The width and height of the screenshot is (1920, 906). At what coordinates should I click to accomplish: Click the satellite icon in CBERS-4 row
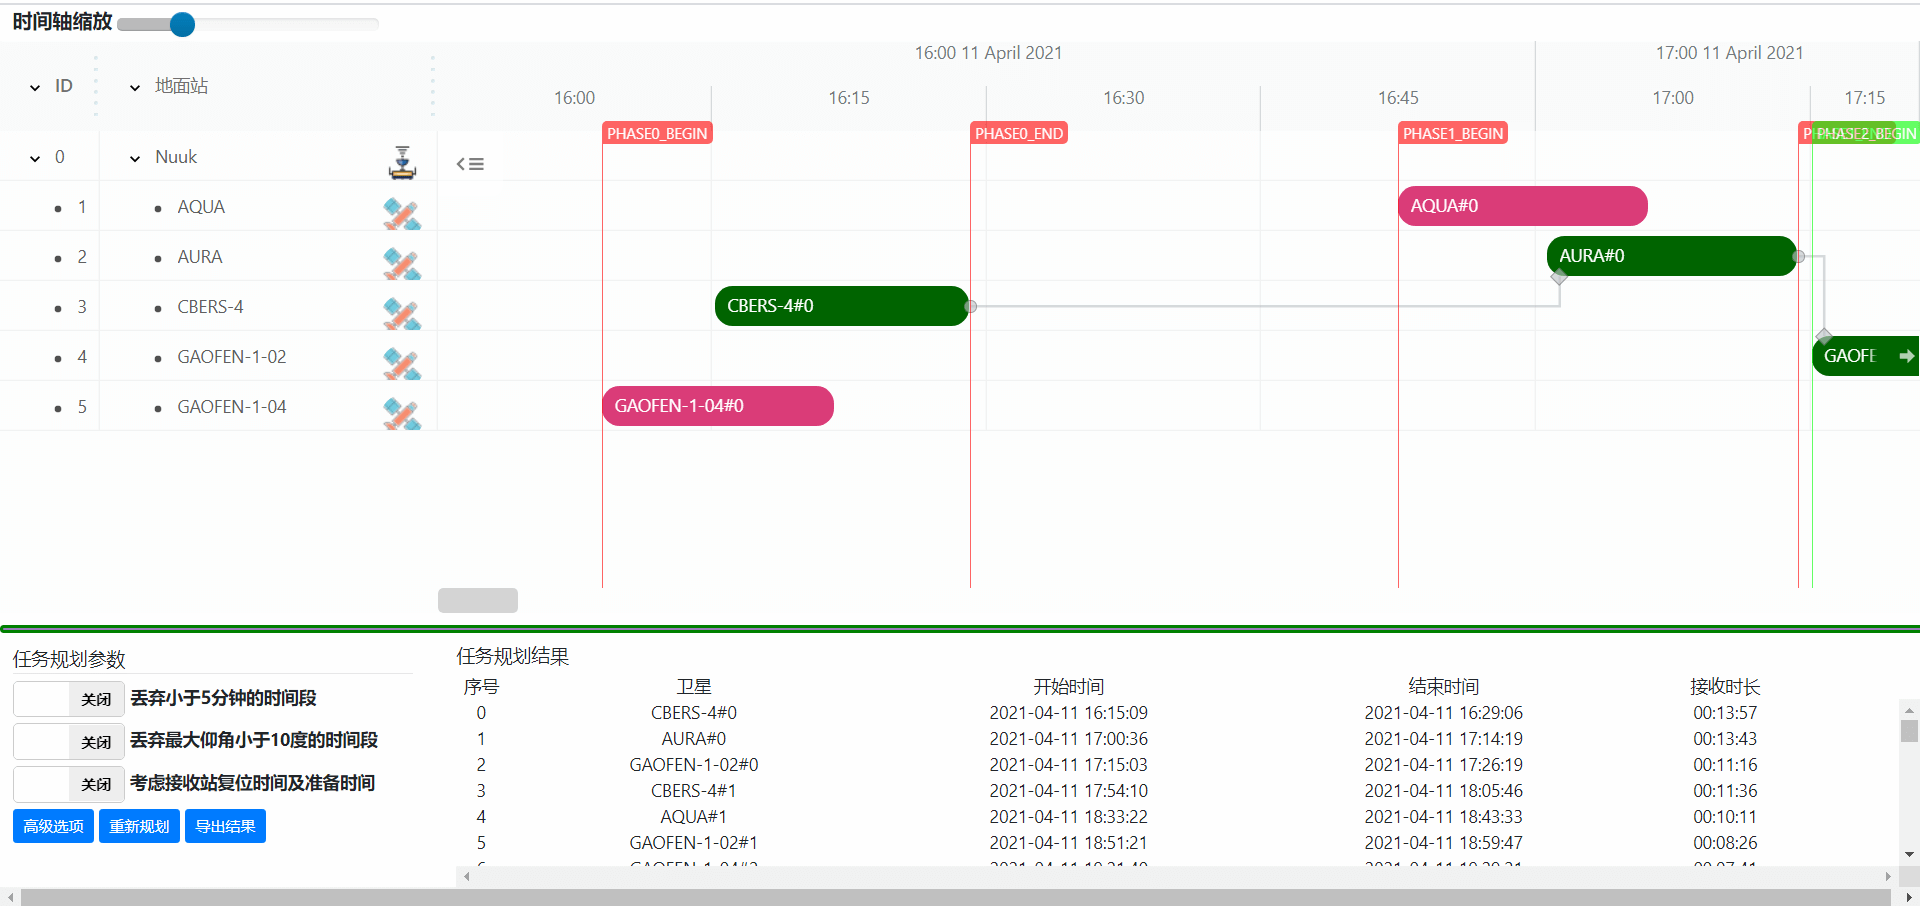point(402,313)
